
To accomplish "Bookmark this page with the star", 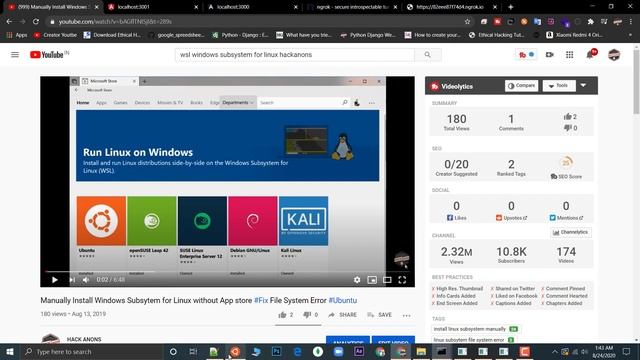I will coord(467,22).
